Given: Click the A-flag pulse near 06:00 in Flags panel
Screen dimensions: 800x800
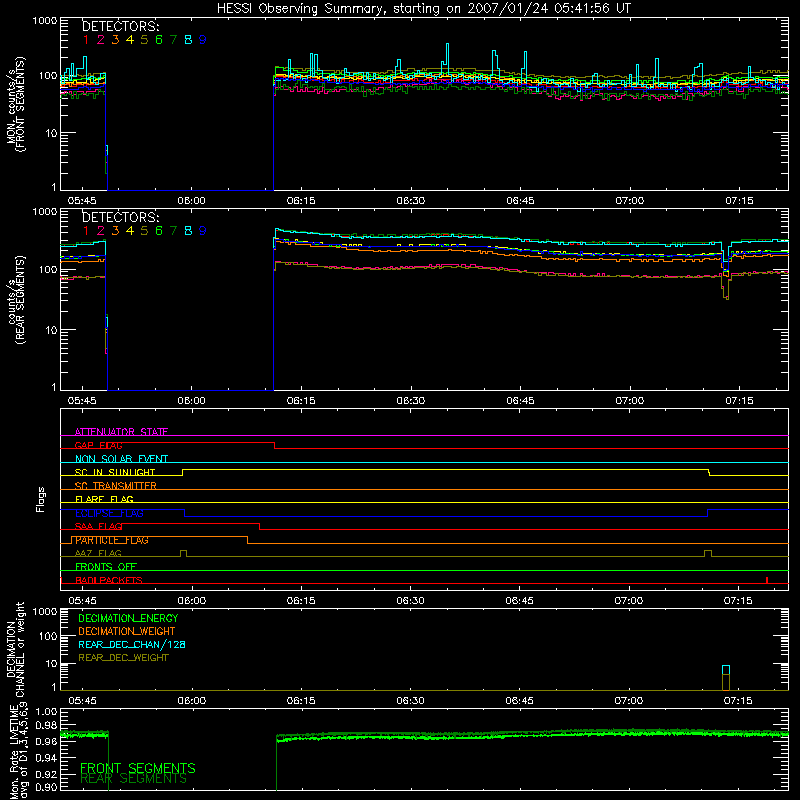Looking at the screenshot, I should (x=183, y=553).
